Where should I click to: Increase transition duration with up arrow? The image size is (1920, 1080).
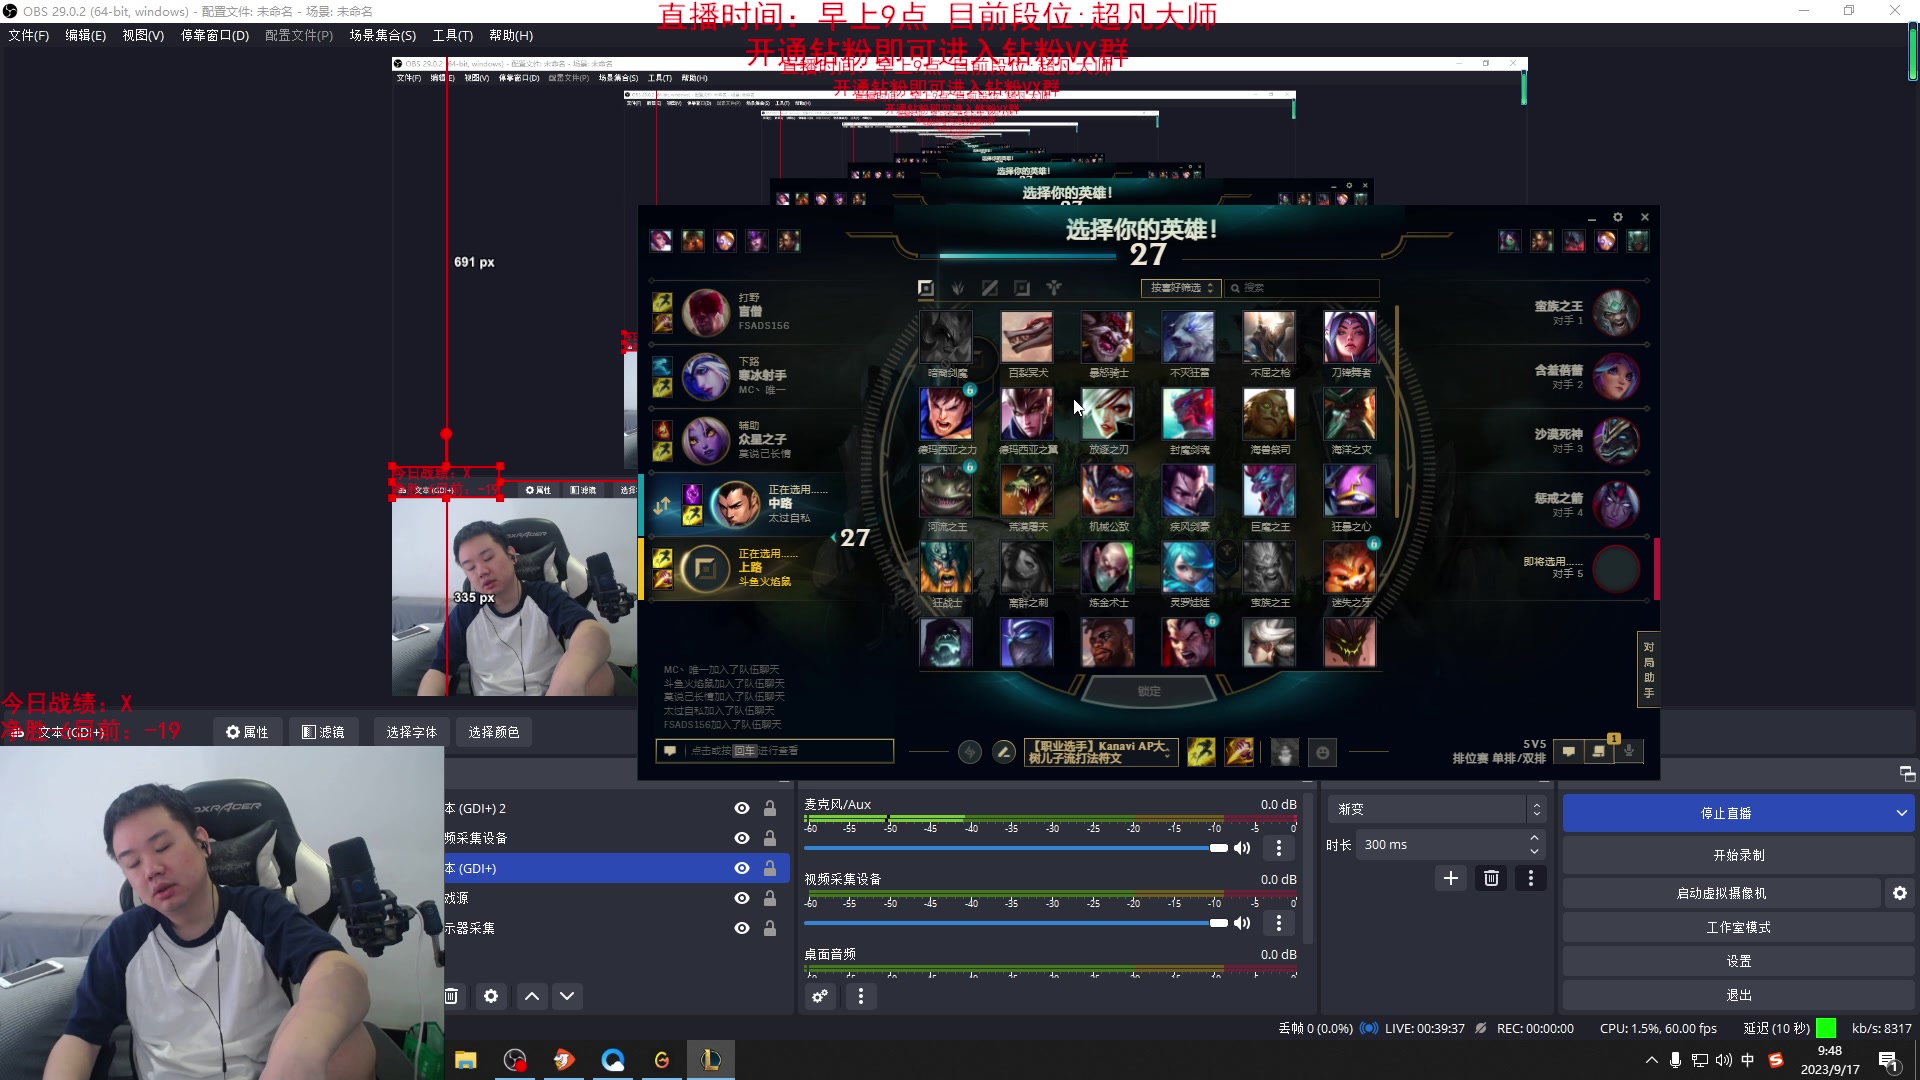[x=1534, y=838]
